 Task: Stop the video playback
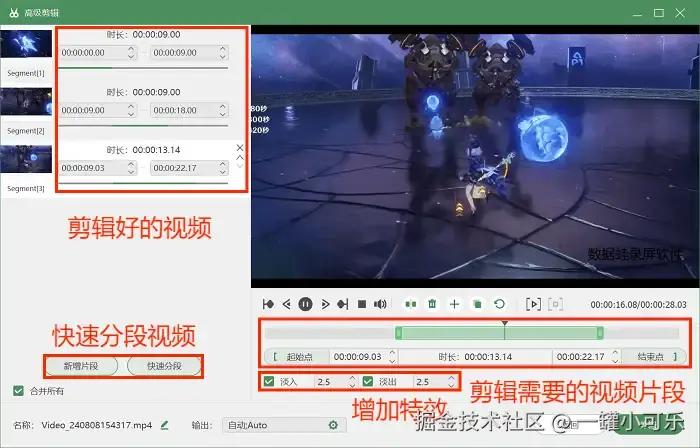click(x=362, y=304)
